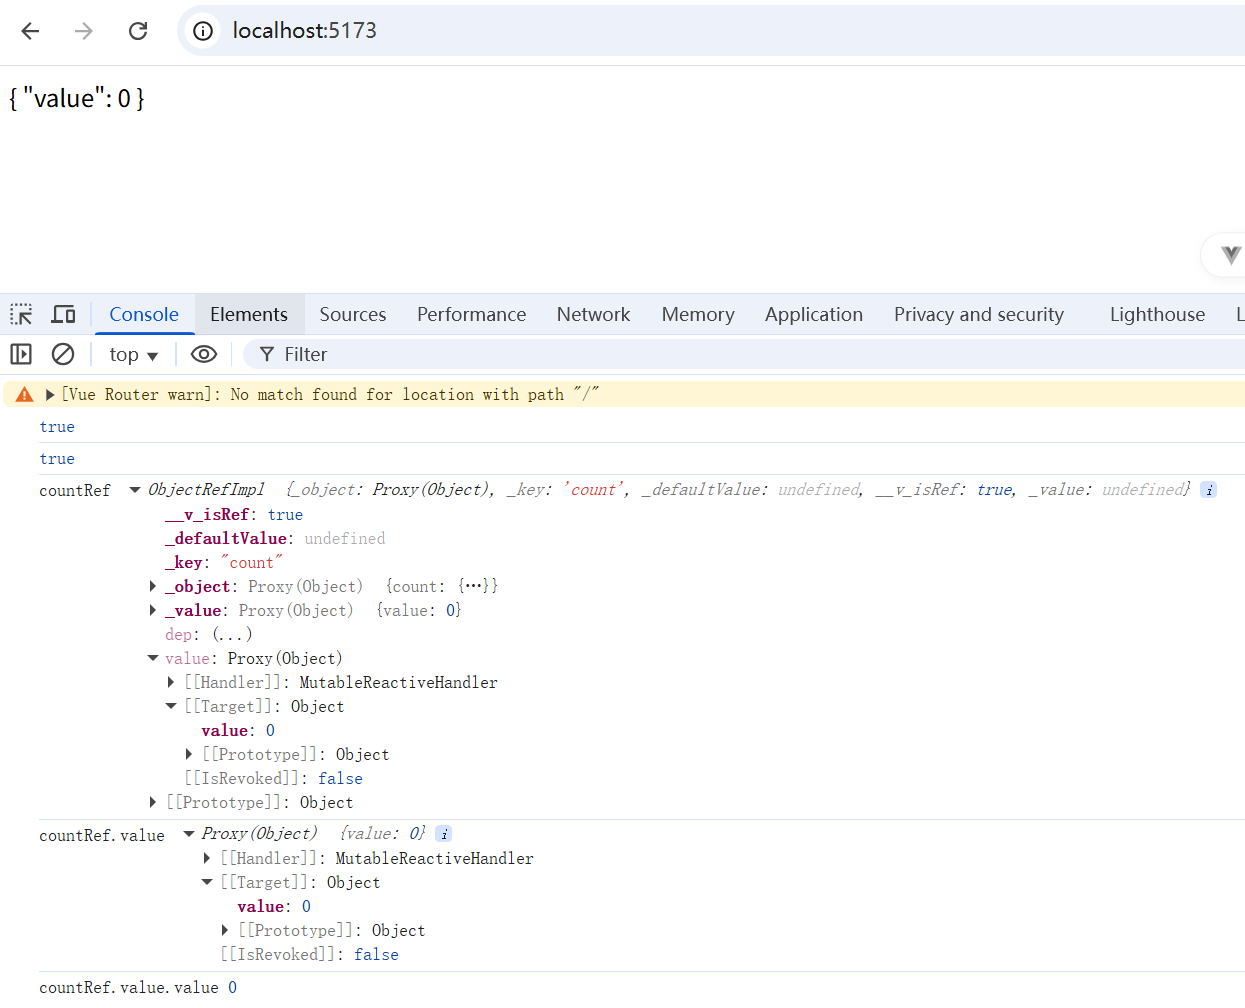Click ObjectRefImpl info badge icon
Screen dimensions: 1245x1008
1209,490
